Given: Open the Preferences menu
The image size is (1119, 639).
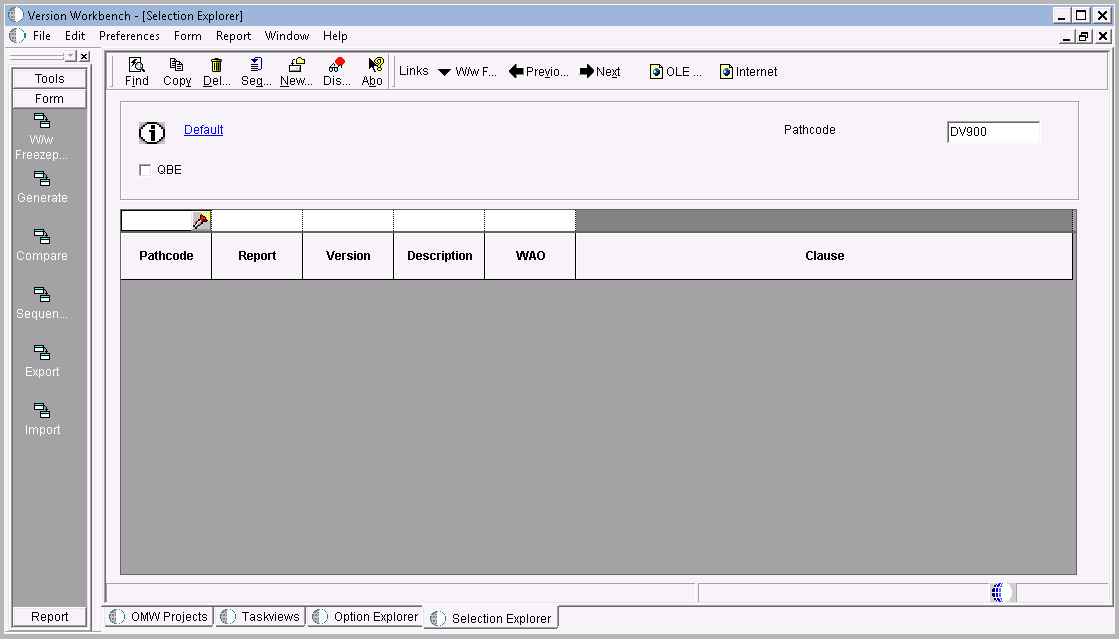Looking at the screenshot, I should [x=129, y=36].
